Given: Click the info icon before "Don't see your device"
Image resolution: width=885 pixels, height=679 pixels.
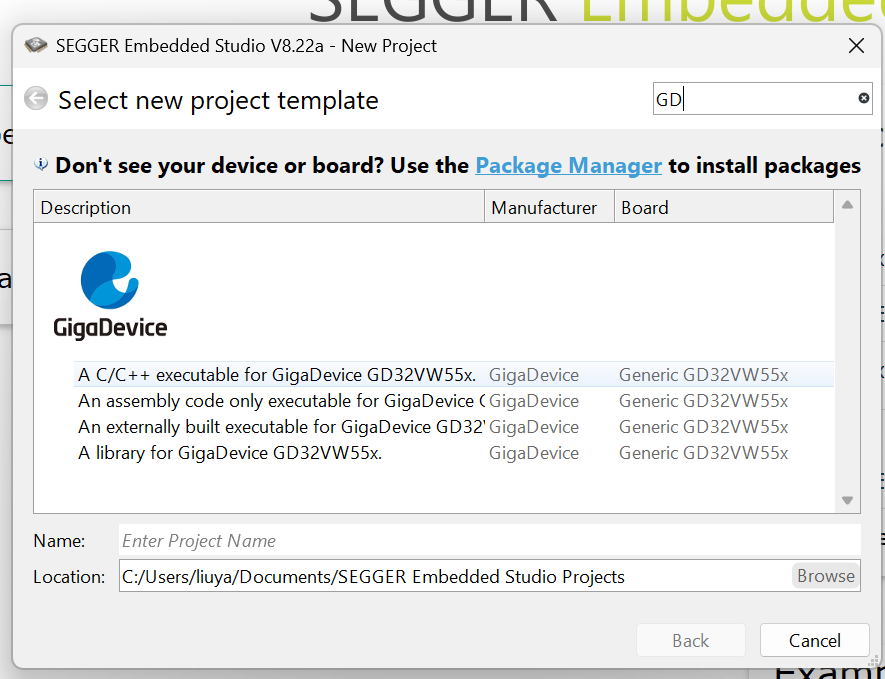Looking at the screenshot, I should click(x=42, y=165).
